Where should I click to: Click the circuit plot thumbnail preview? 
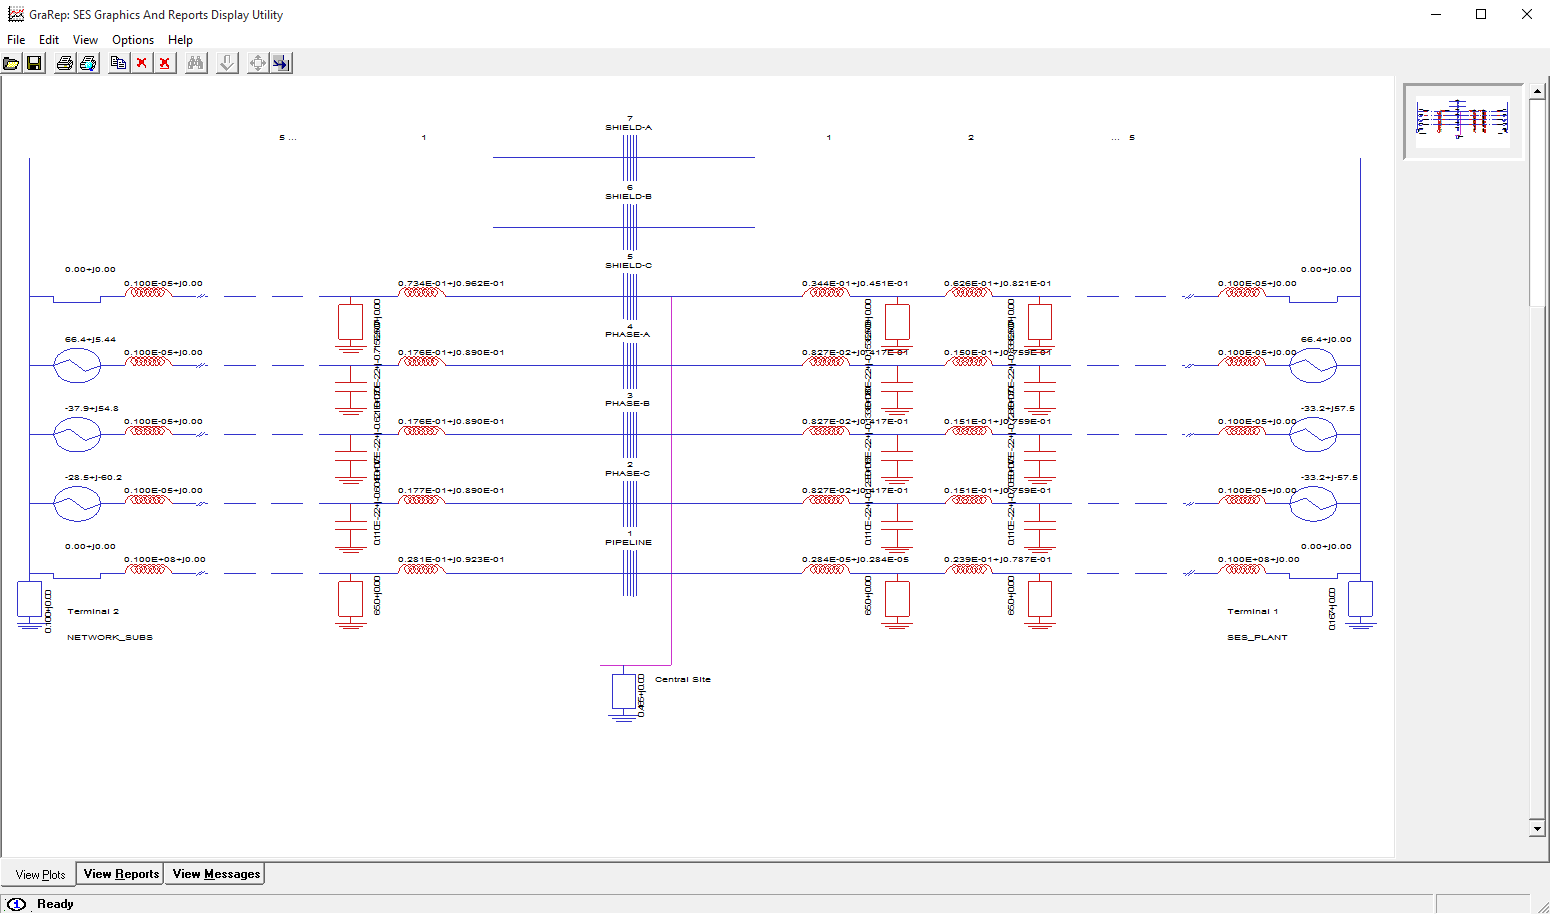tap(1463, 121)
